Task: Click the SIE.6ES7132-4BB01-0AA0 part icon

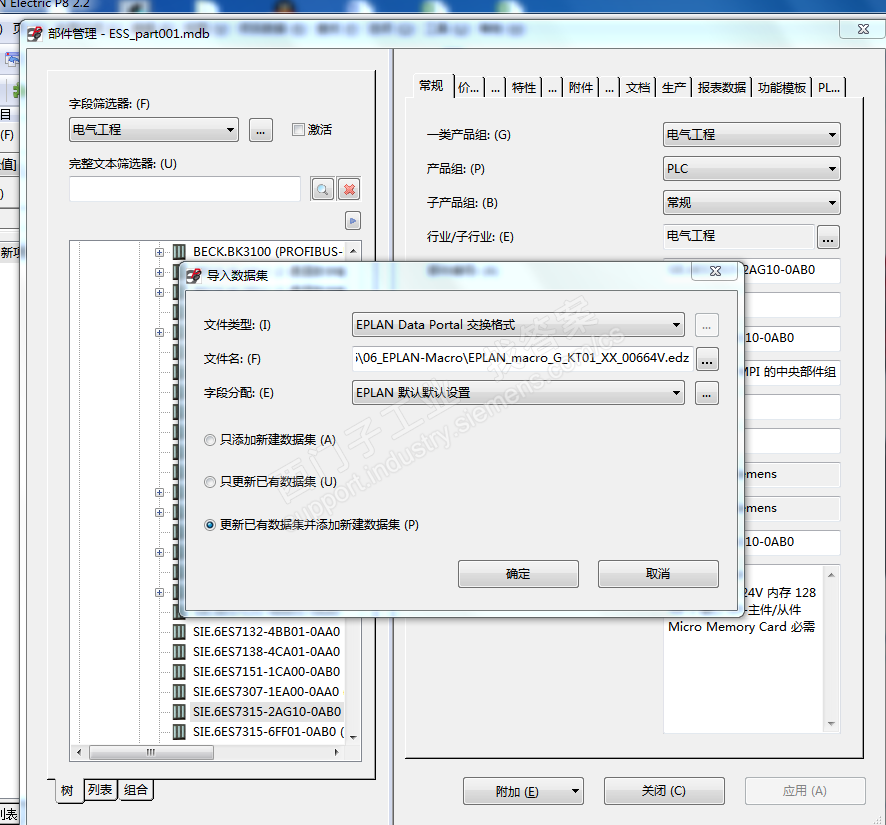Action: click(179, 631)
